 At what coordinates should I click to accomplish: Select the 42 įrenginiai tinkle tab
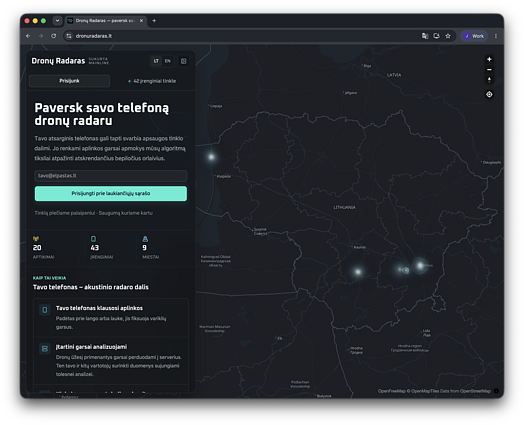coord(152,81)
